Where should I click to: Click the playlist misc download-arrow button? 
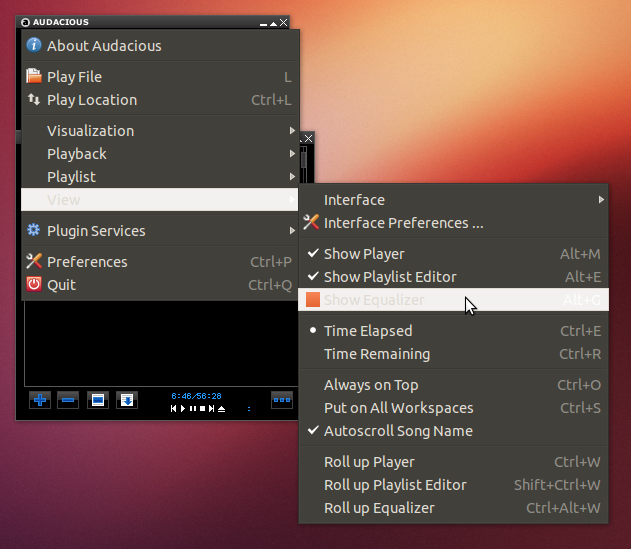(x=127, y=400)
